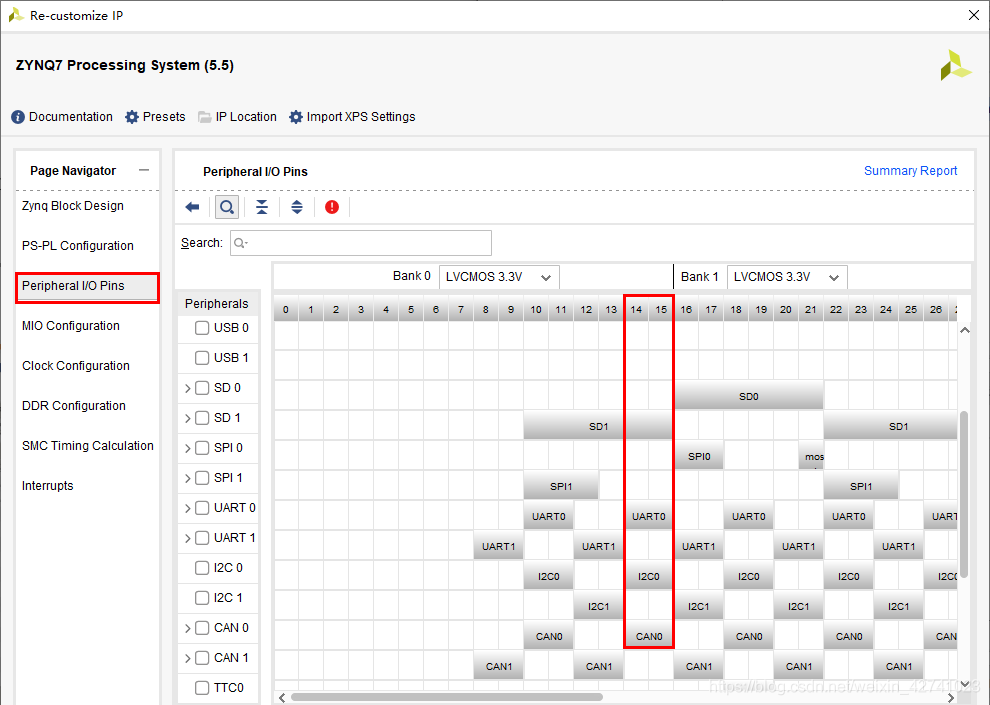
Task: Click the collapse all toolbar icon
Action: 262,207
